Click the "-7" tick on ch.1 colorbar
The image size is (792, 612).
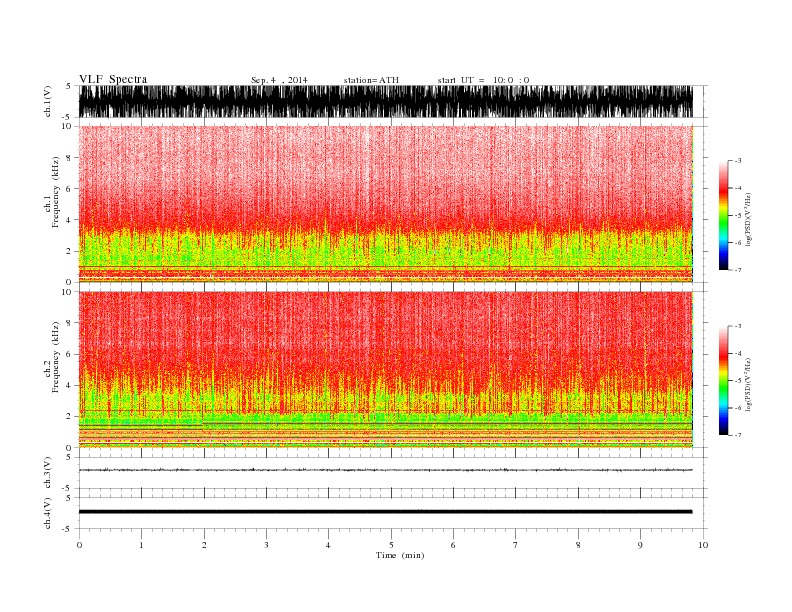[x=737, y=270]
